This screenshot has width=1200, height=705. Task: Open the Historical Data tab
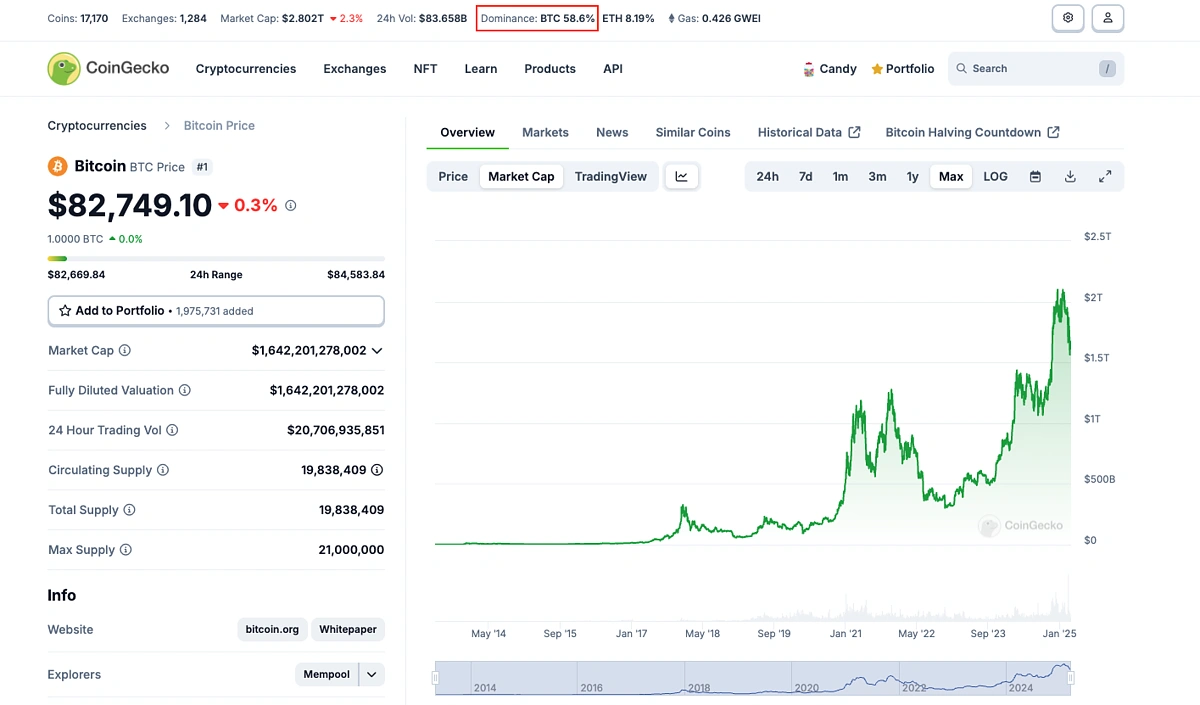(809, 132)
